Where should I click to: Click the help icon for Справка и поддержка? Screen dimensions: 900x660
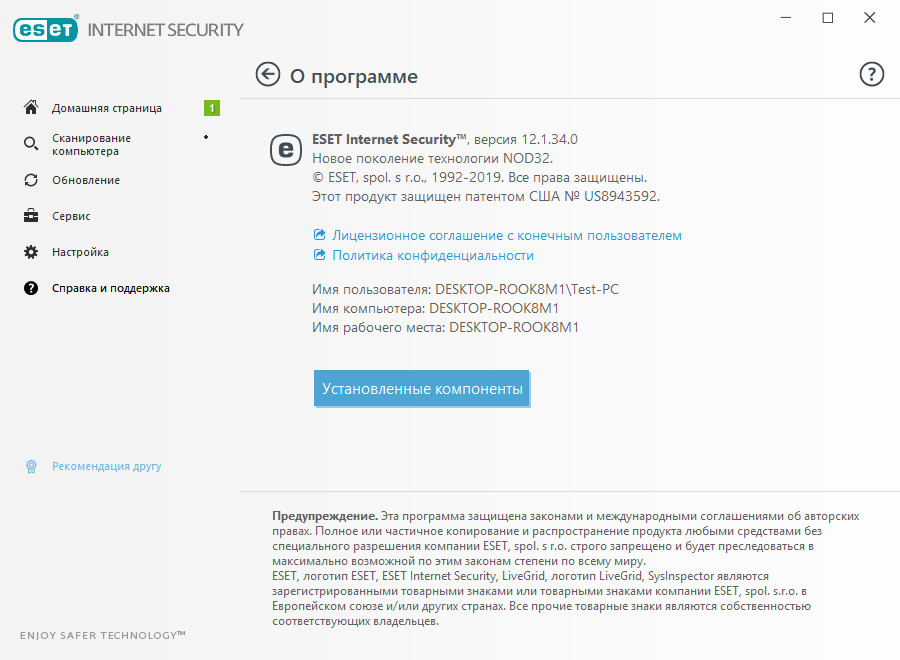(31, 288)
